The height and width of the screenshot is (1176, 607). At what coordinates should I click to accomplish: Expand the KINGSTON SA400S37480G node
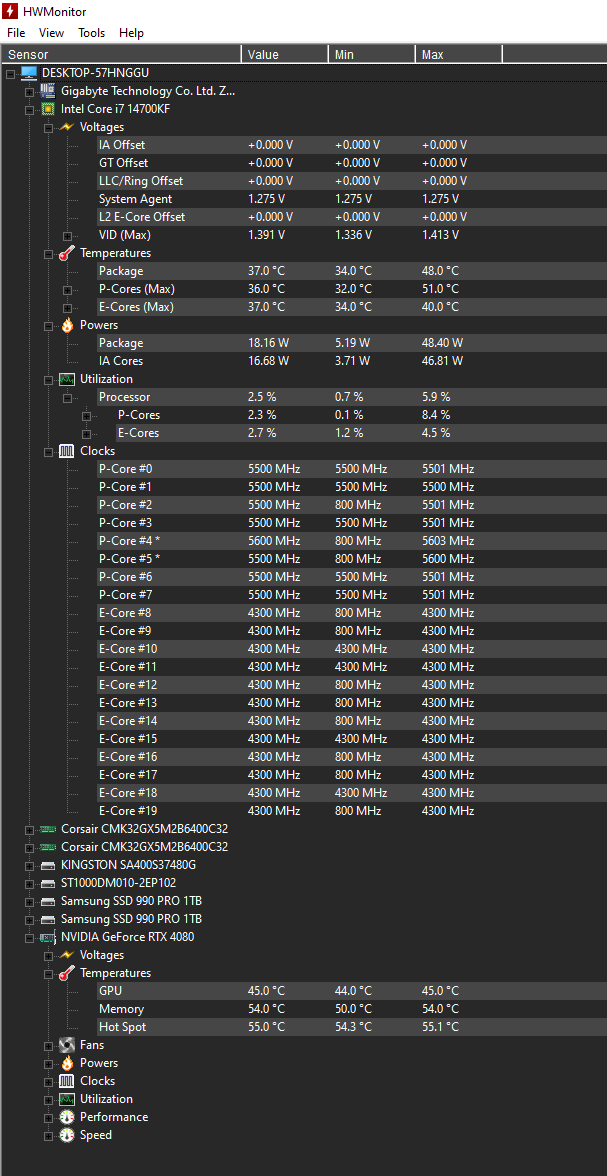pyautogui.click(x=29, y=866)
